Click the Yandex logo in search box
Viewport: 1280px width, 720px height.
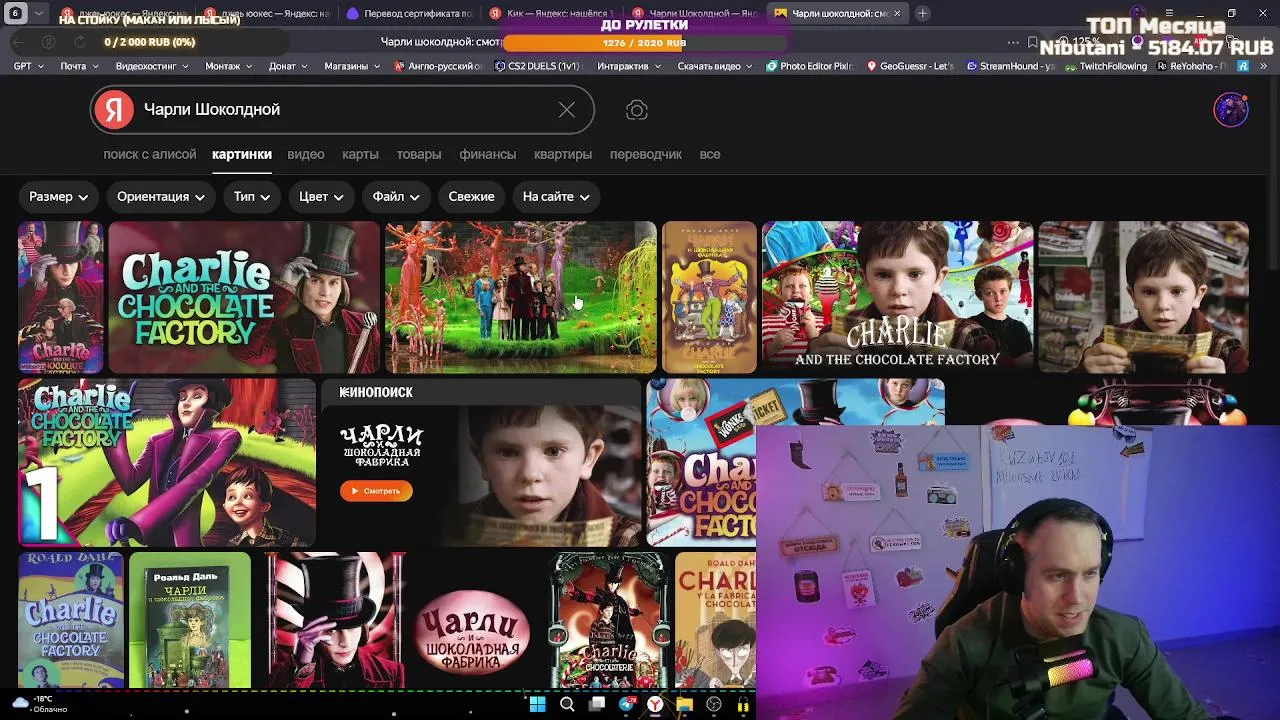coord(115,110)
